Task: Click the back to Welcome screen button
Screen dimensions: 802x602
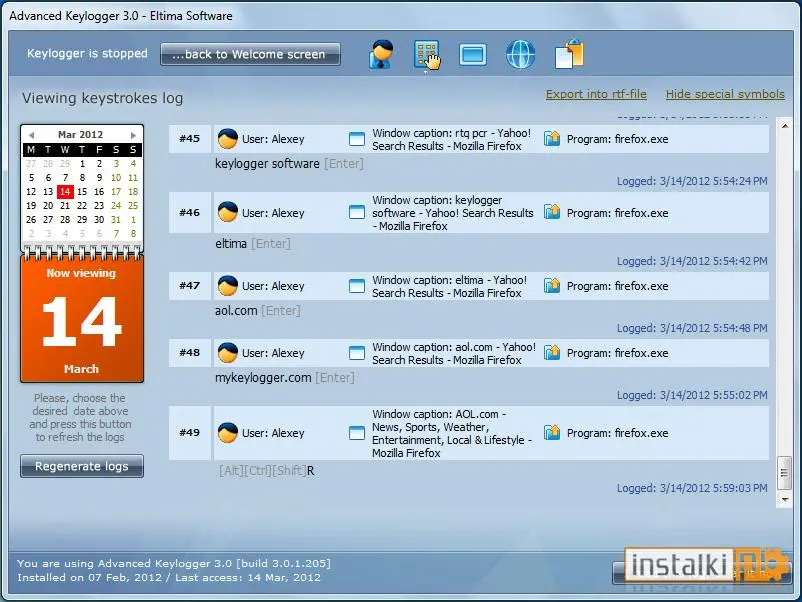Action: pyautogui.click(x=250, y=54)
